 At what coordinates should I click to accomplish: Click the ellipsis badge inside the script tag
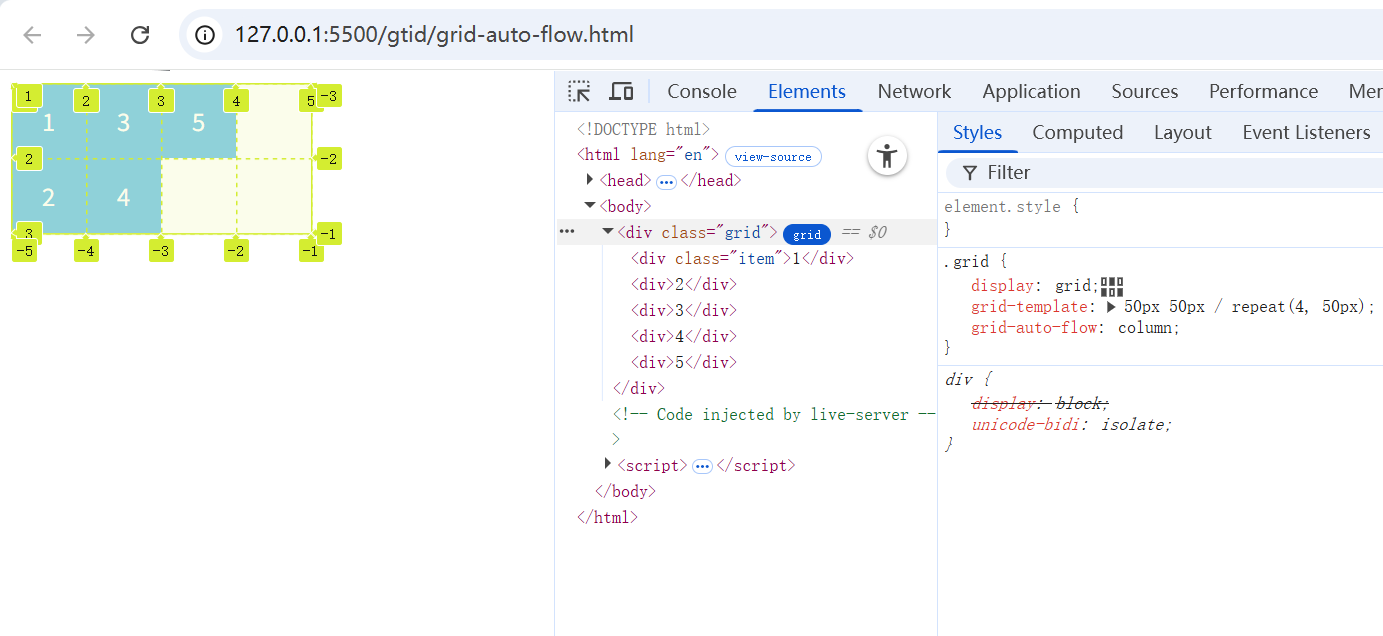702,467
